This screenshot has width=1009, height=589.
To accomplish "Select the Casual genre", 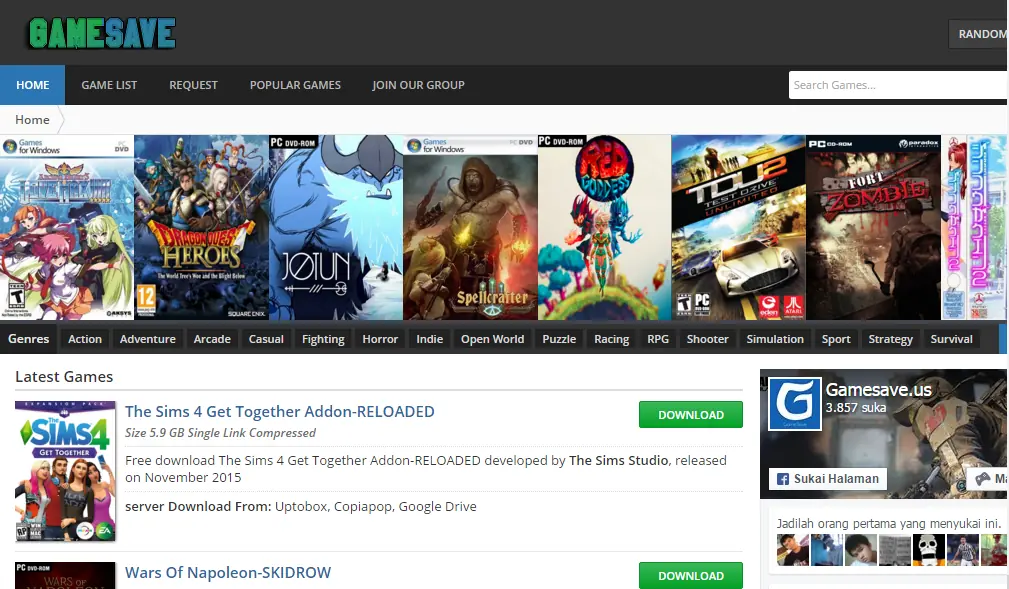I will pyautogui.click(x=266, y=339).
